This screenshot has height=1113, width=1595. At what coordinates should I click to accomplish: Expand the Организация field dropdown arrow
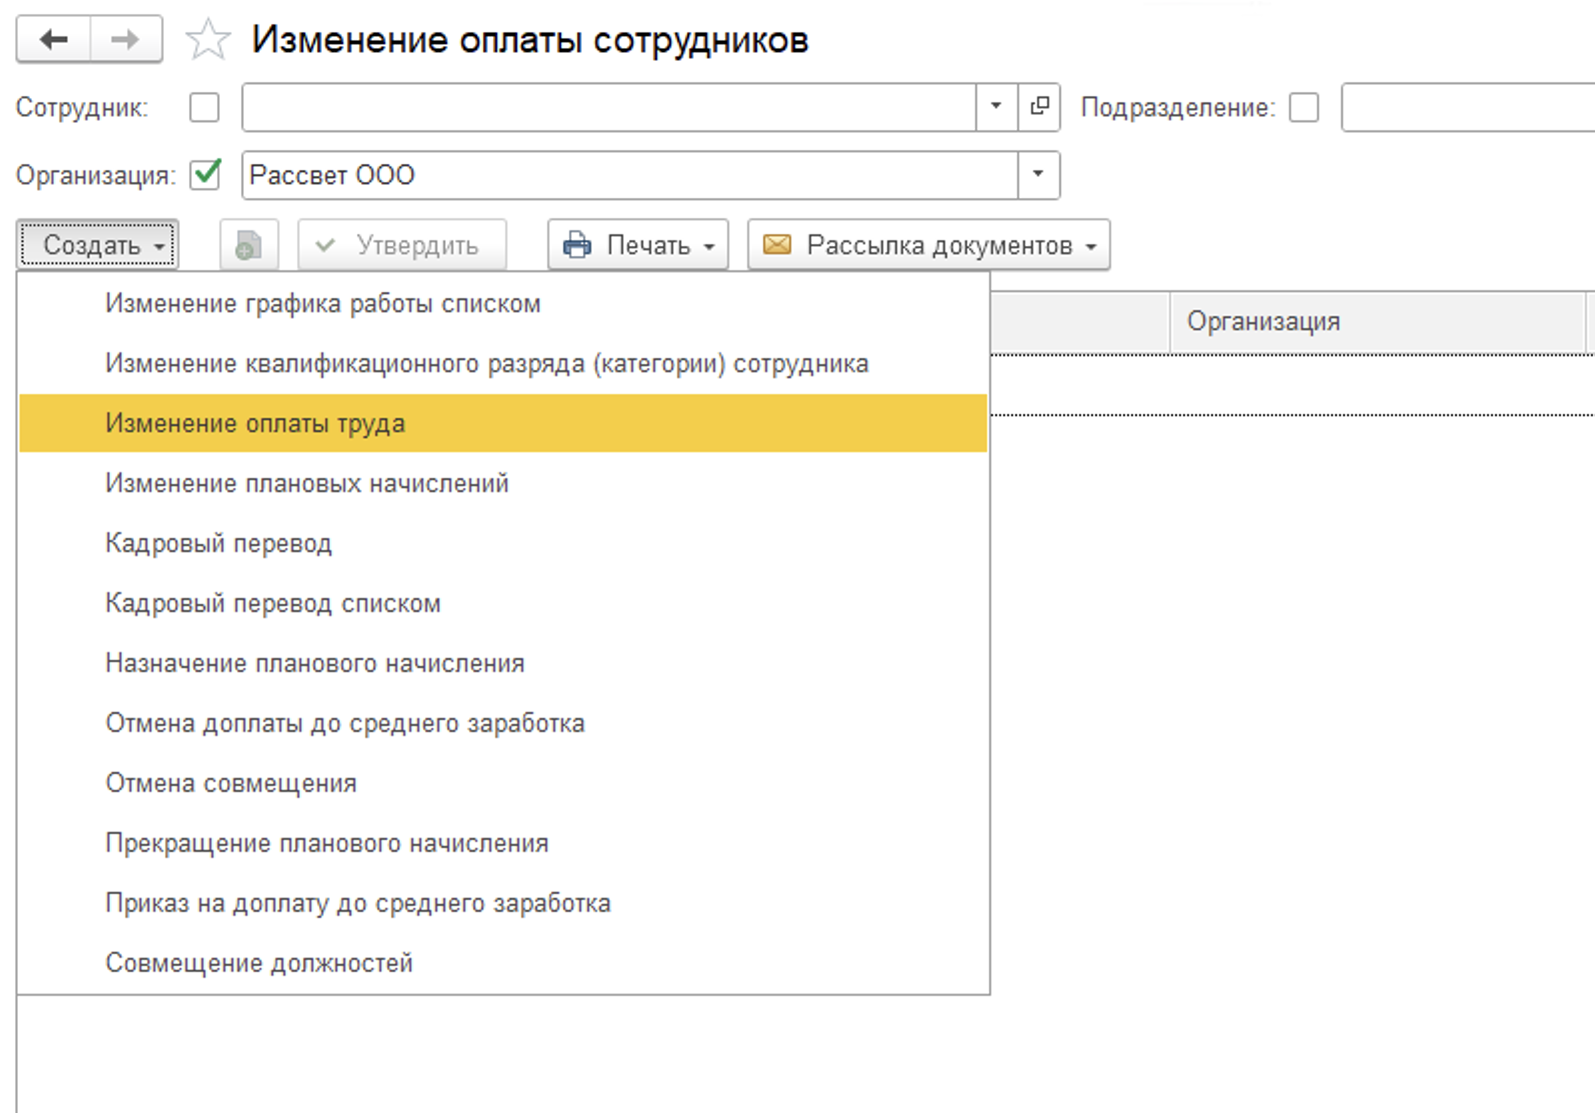(1038, 175)
